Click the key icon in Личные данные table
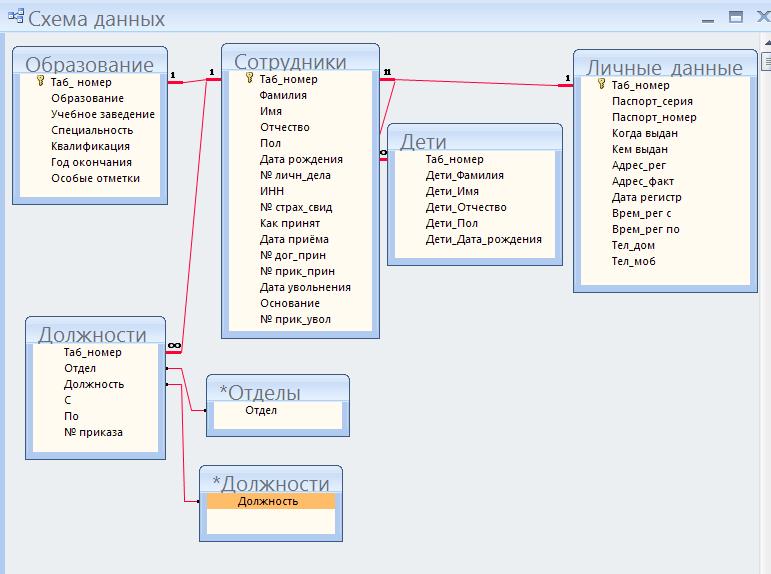 click(x=601, y=84)
